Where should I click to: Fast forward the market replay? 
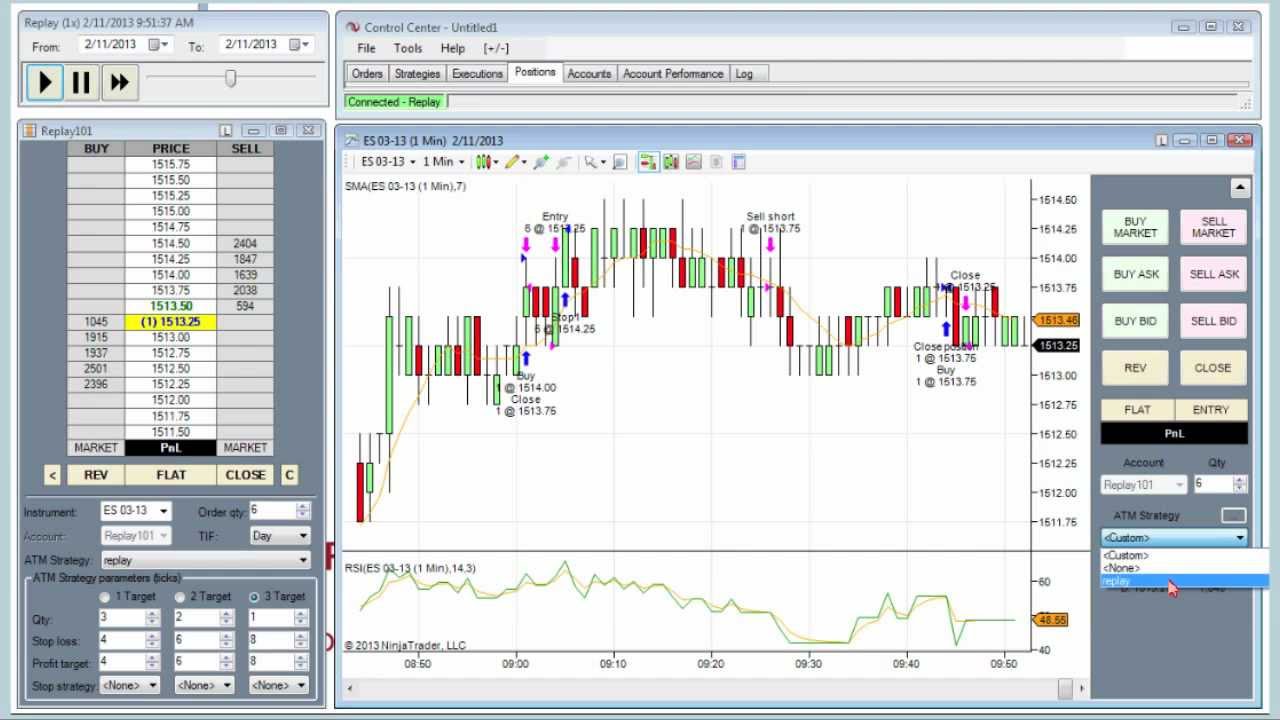(119, 82)
